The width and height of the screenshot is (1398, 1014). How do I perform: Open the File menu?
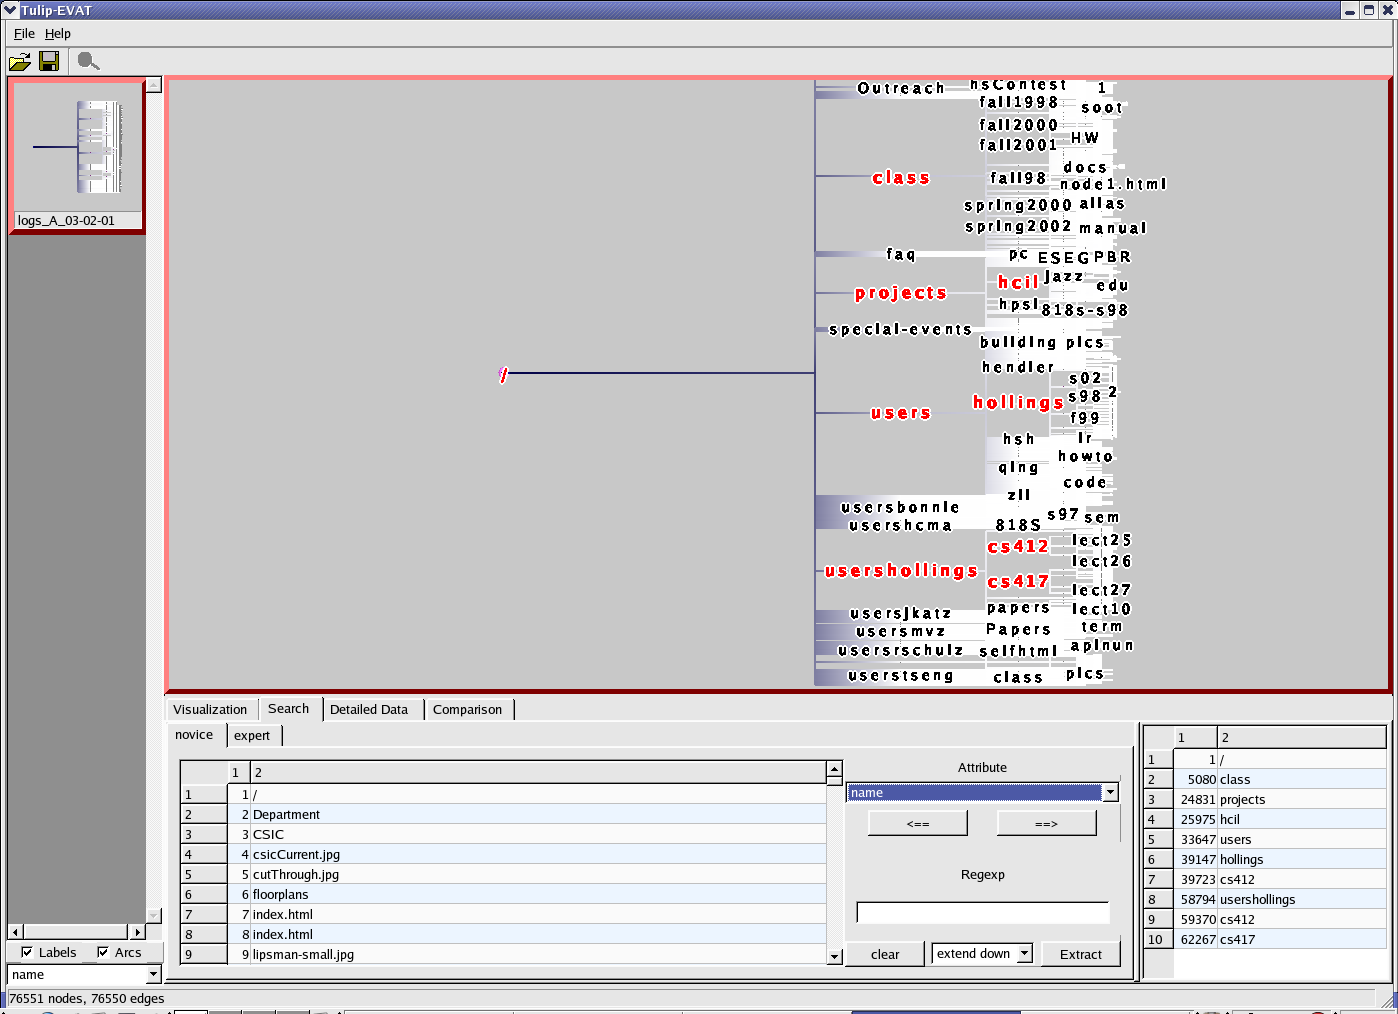point(24,33)
